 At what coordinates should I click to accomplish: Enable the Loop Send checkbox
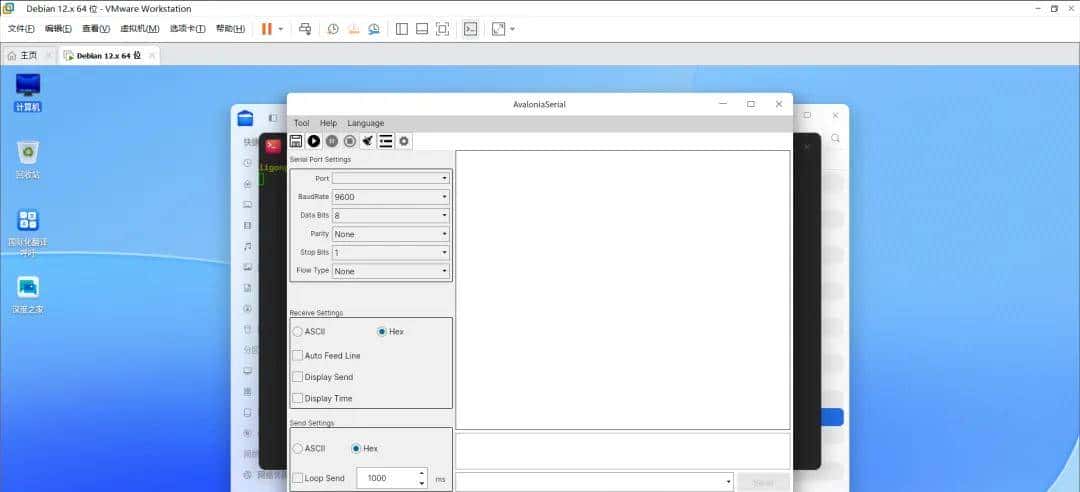coord(318,478)
